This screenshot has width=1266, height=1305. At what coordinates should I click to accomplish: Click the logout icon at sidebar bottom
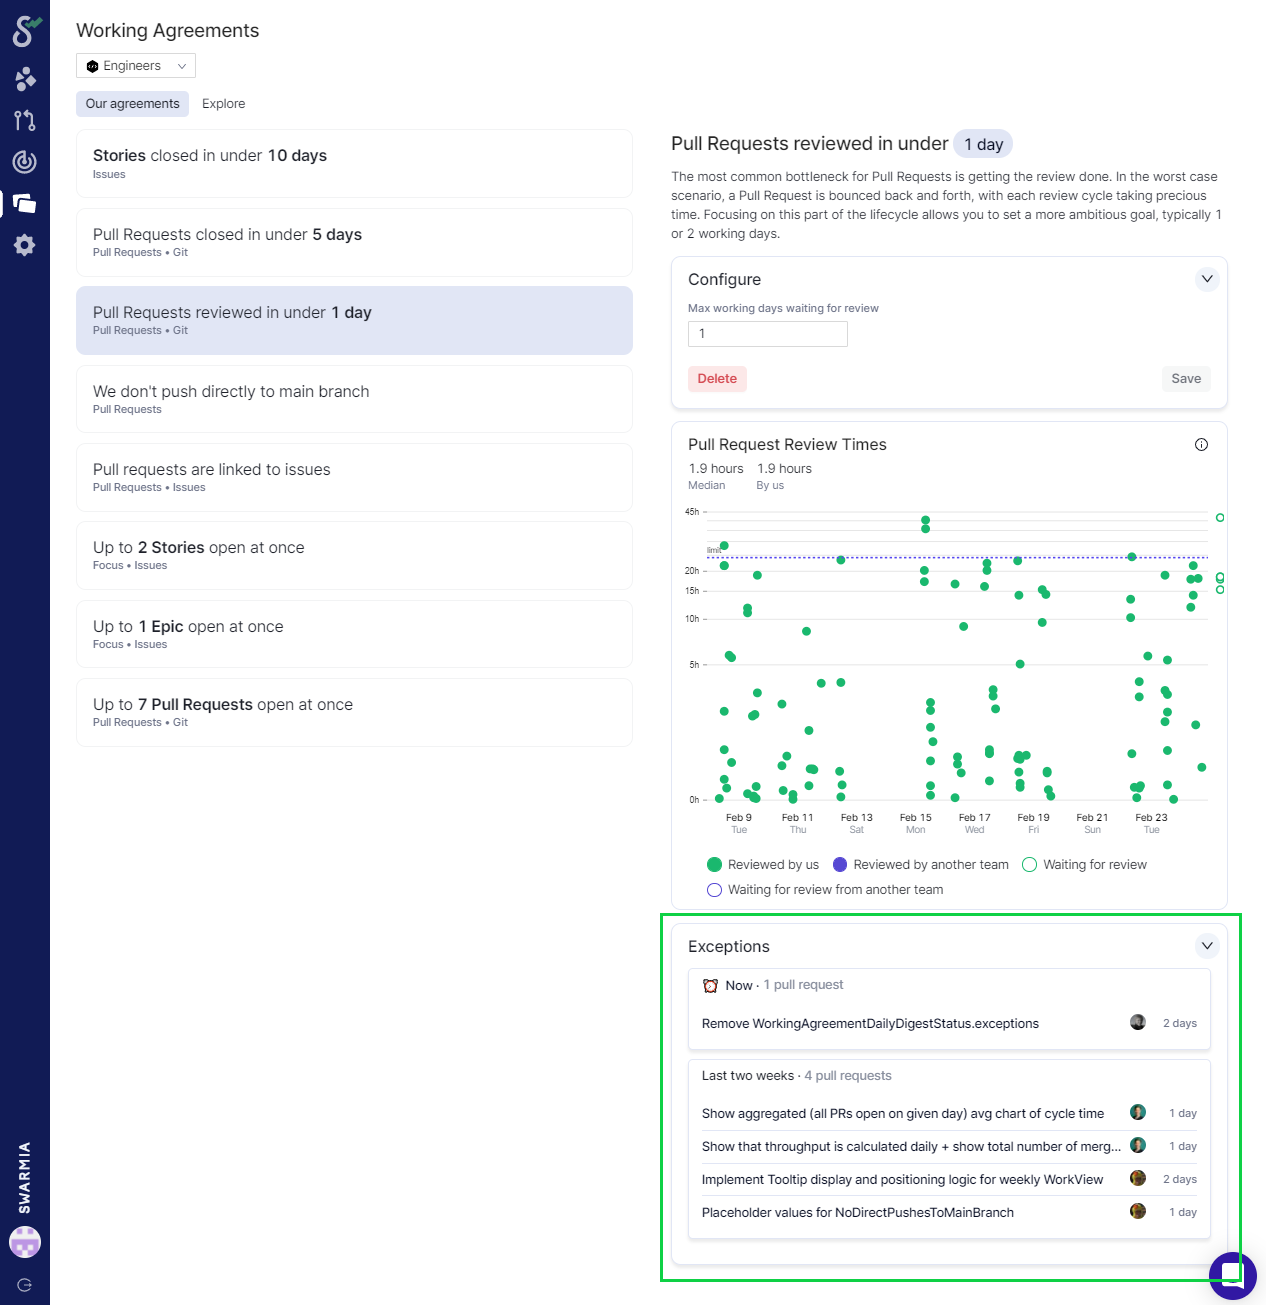25,1285
